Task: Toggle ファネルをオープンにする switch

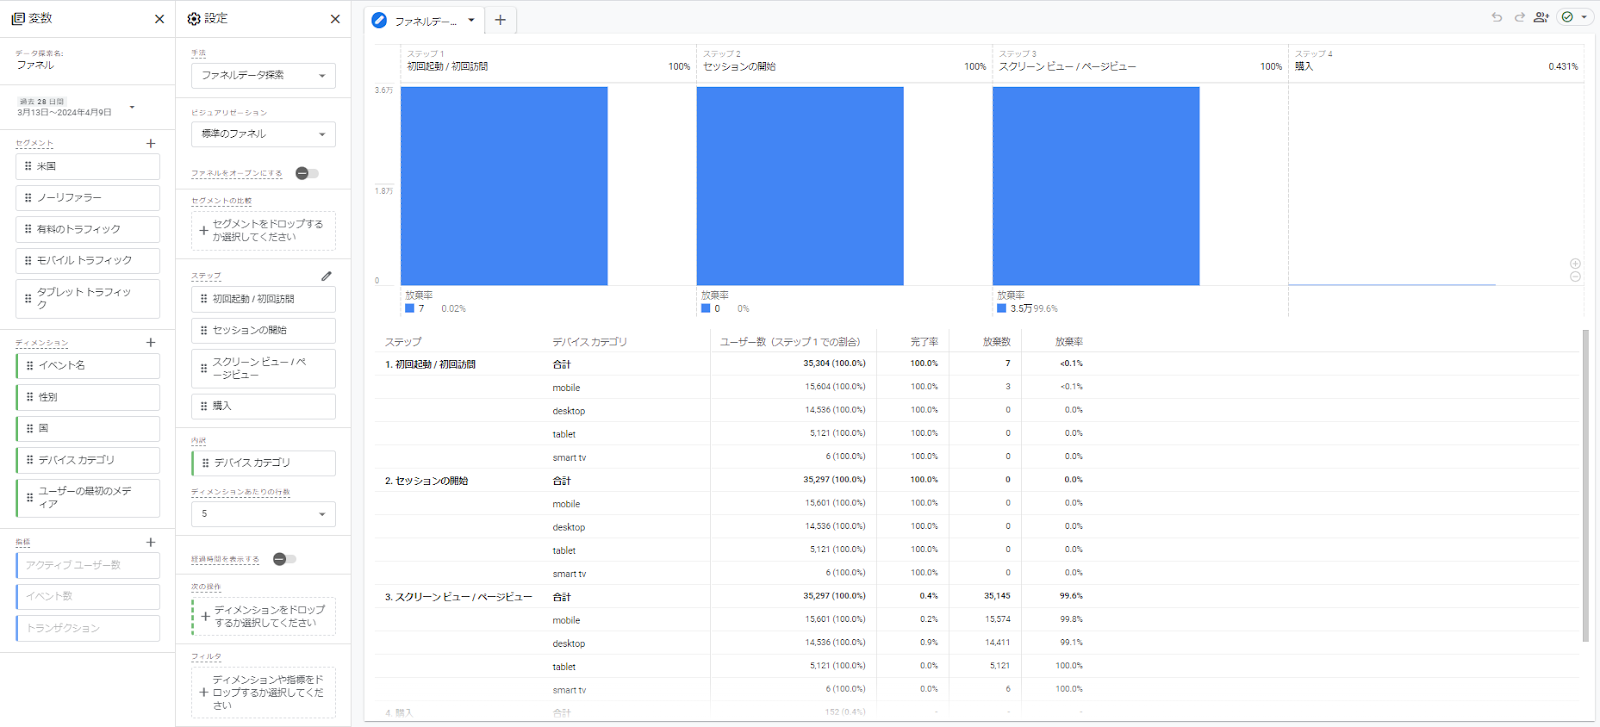Action: [x=307, y=173]
